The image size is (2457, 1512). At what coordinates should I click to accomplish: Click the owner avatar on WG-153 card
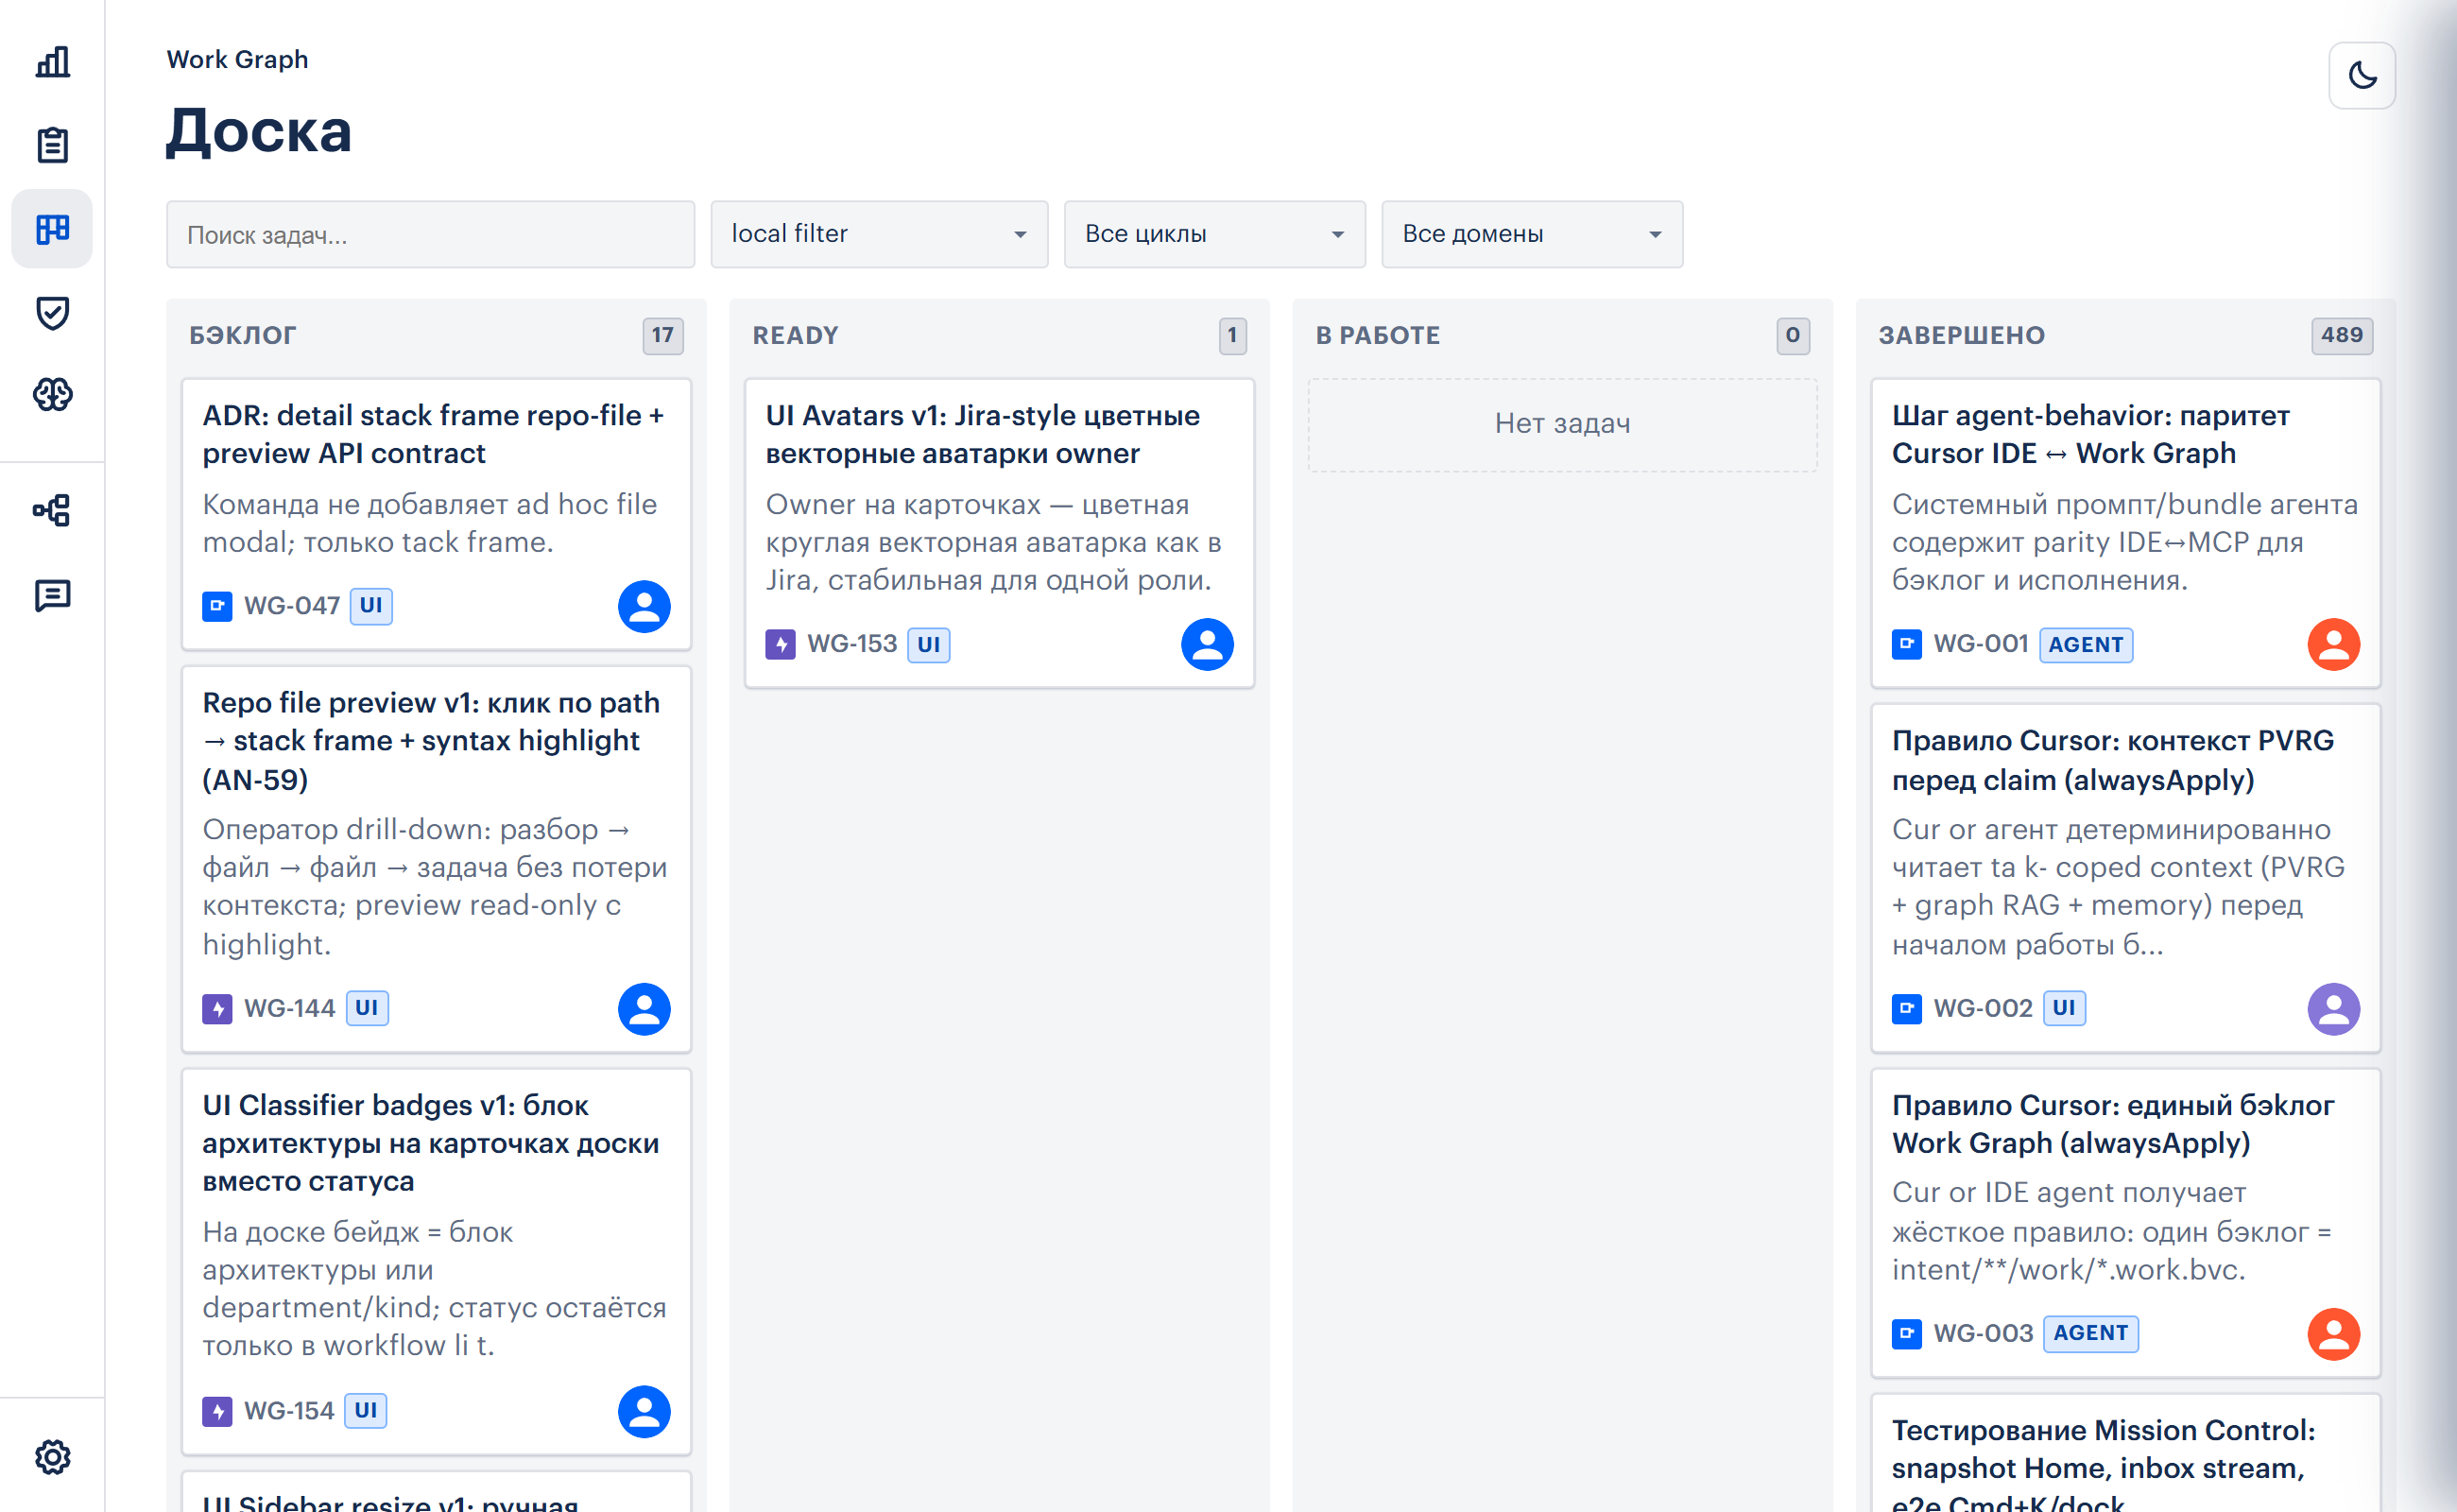1207,644
